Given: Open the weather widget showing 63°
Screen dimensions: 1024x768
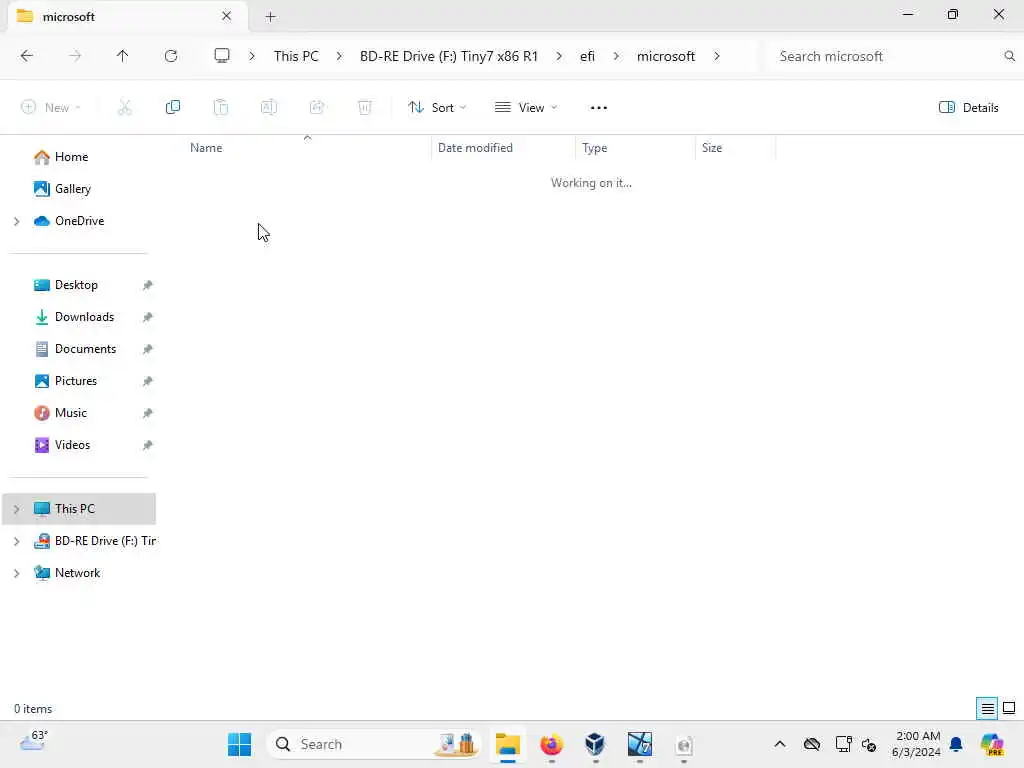Looking at the screenshot, I should click(x=33, y=743).
